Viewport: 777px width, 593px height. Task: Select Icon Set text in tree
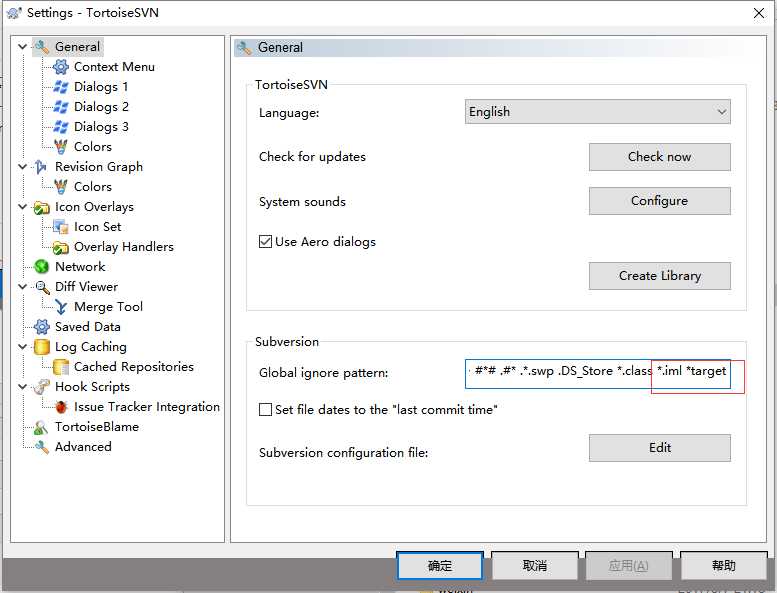pos(98,227)
